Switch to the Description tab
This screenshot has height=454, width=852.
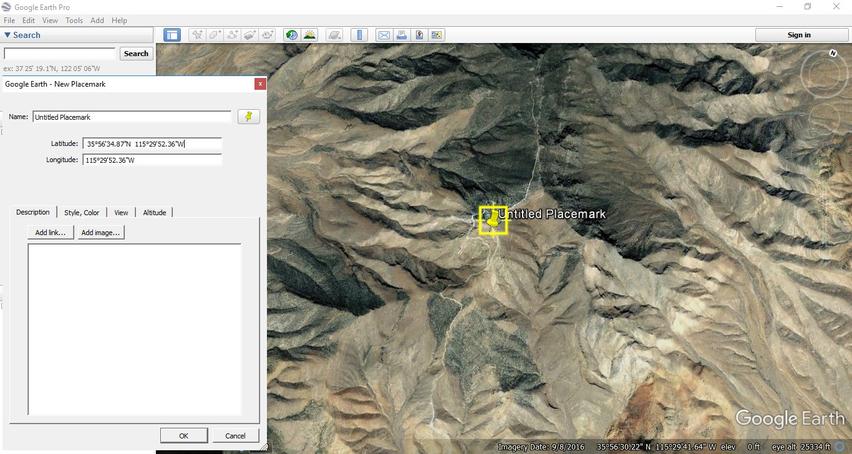(x=33, y=212)
